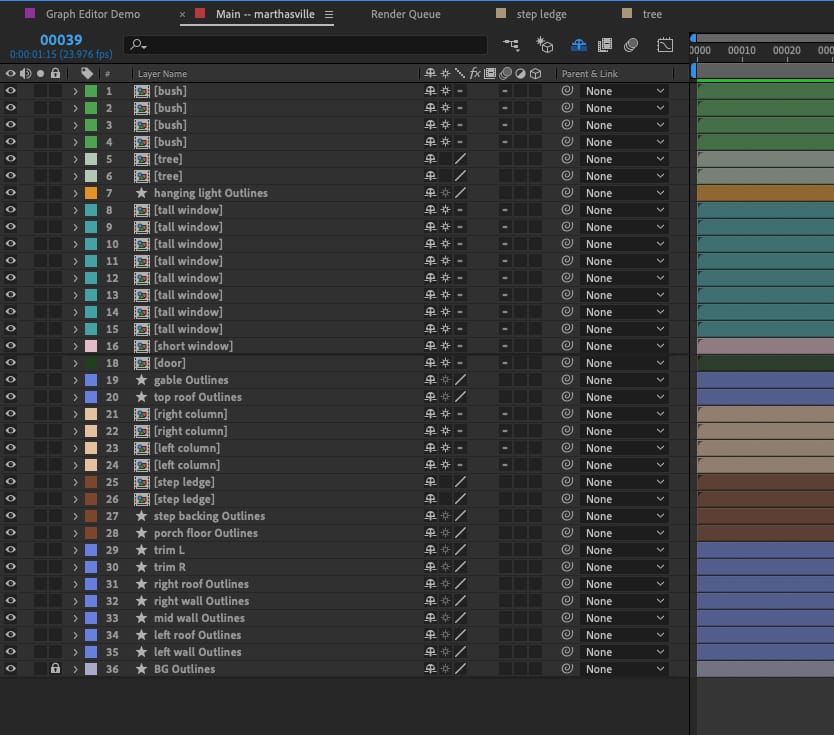The width and height of the screenshot is (834, 735).
Task: Open Main marthasville panel menu icon
Action: point(329,15)
